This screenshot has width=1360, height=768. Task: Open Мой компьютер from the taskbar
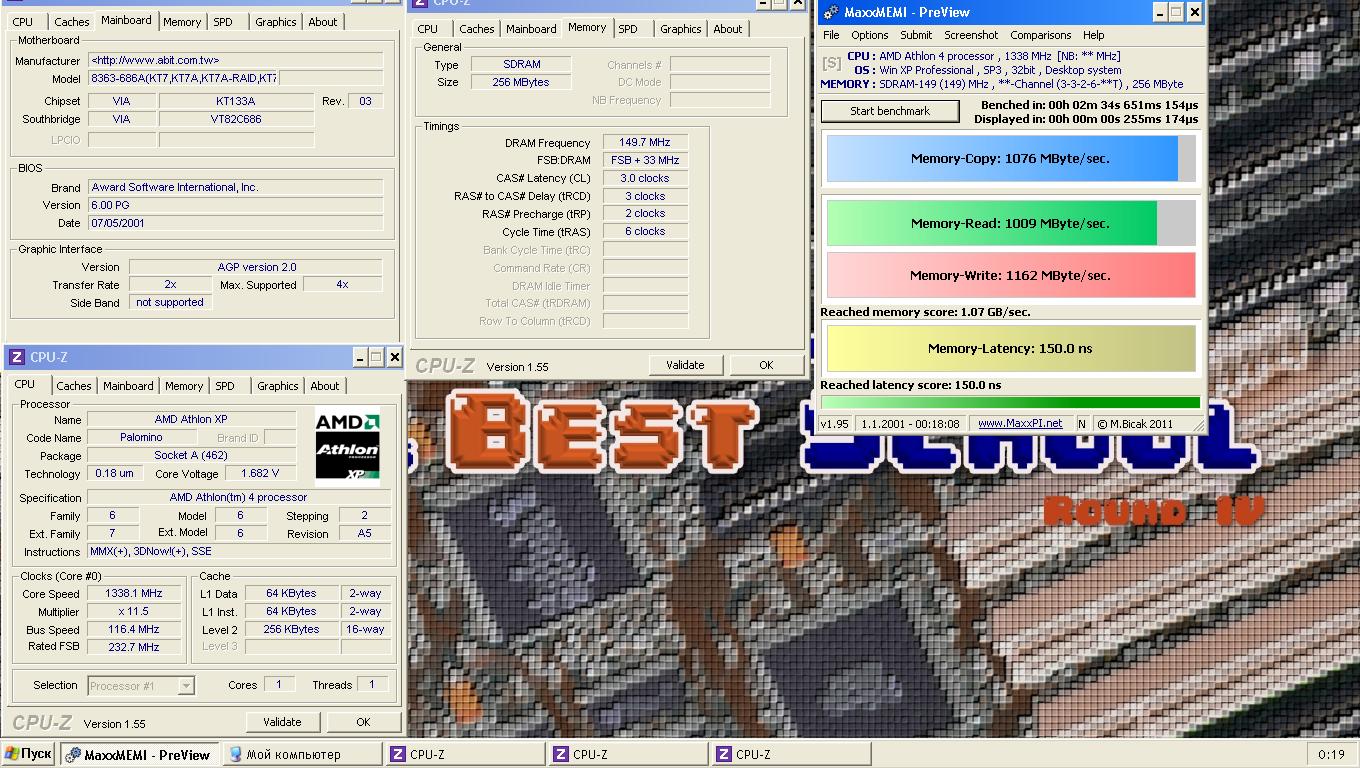coord(302,754)
